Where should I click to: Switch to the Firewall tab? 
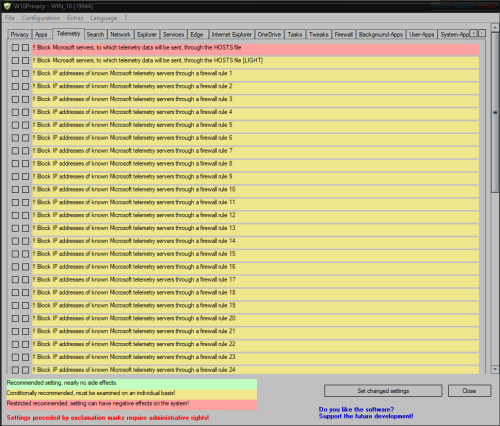[344, 34]
